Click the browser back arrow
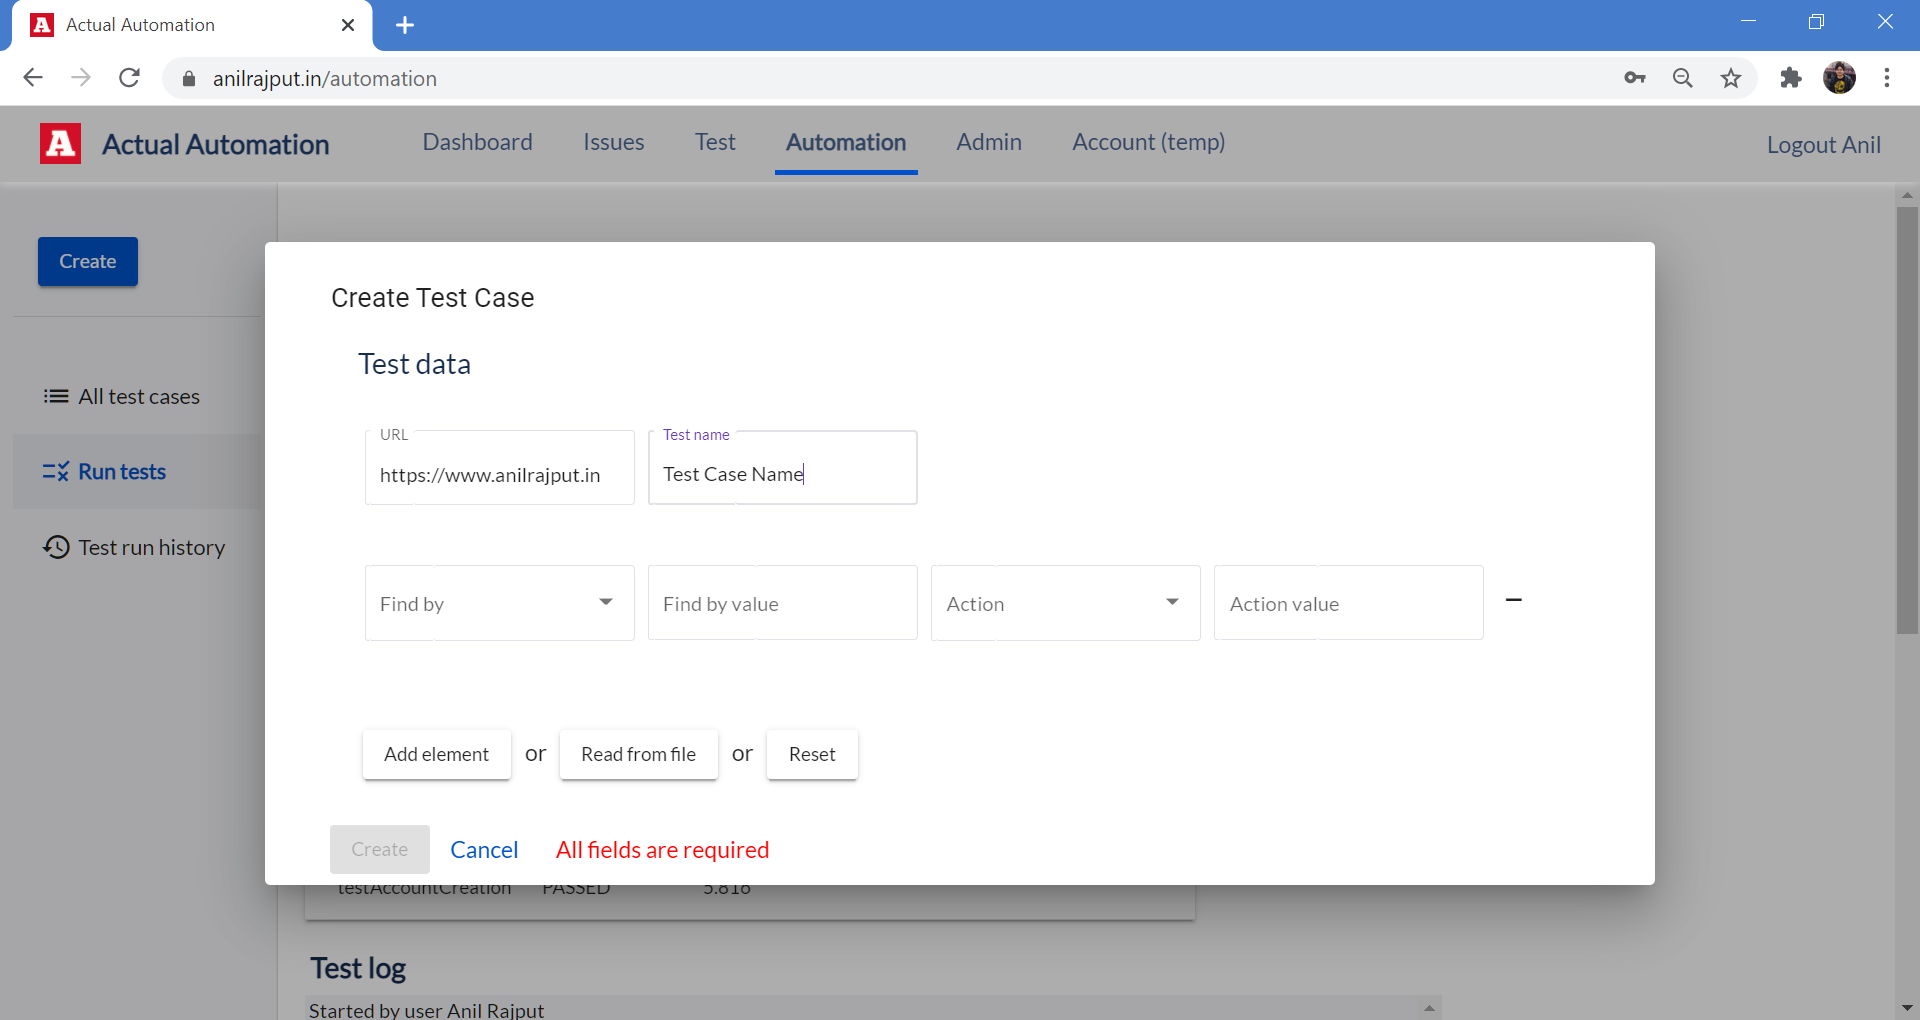The height and width of the screenshot is (1020, 1920). click(33, 78)
